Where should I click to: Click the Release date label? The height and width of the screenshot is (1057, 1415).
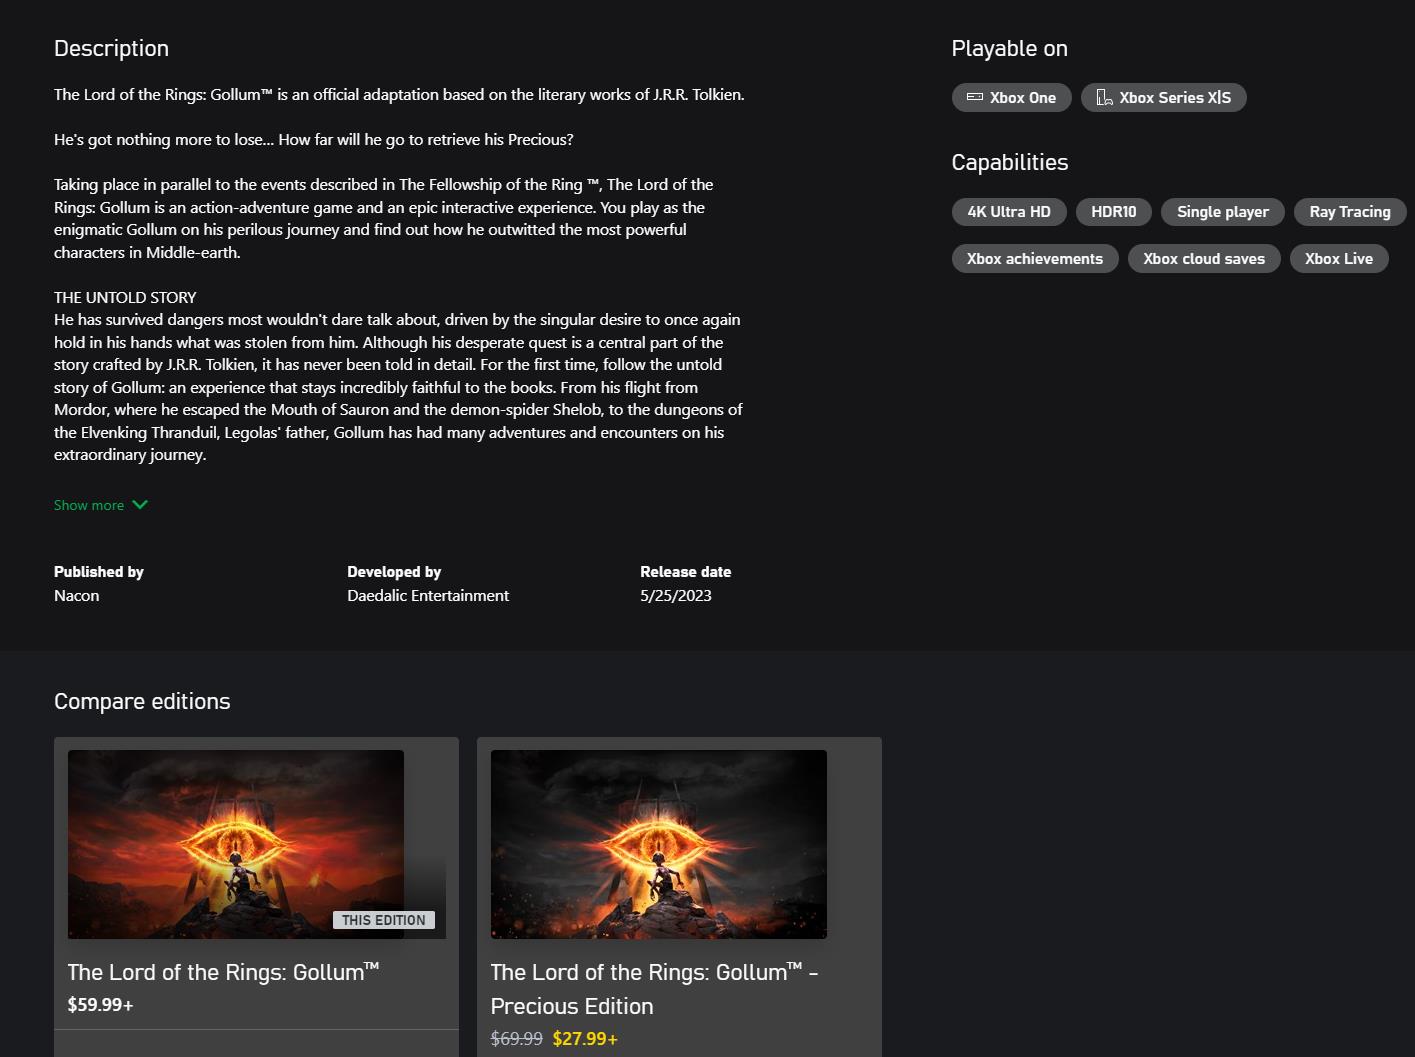686,572
